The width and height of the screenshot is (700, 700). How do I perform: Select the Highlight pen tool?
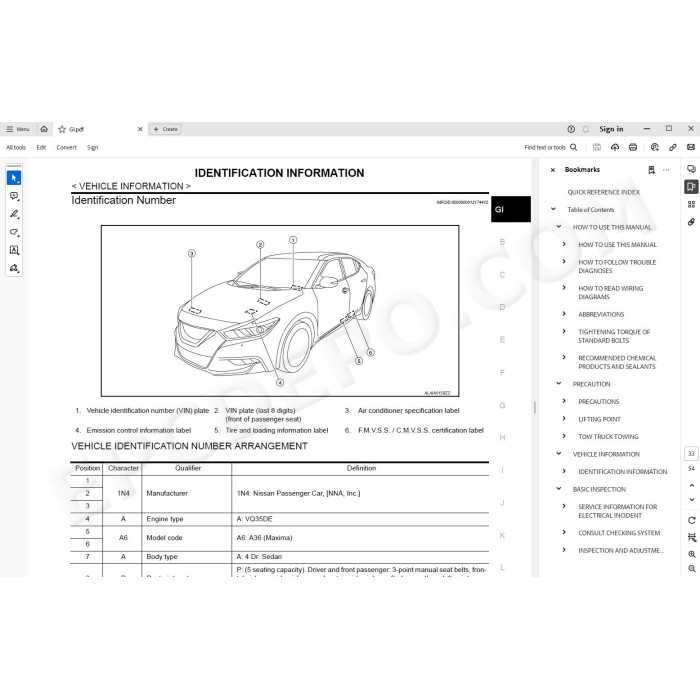coord(14,214)
